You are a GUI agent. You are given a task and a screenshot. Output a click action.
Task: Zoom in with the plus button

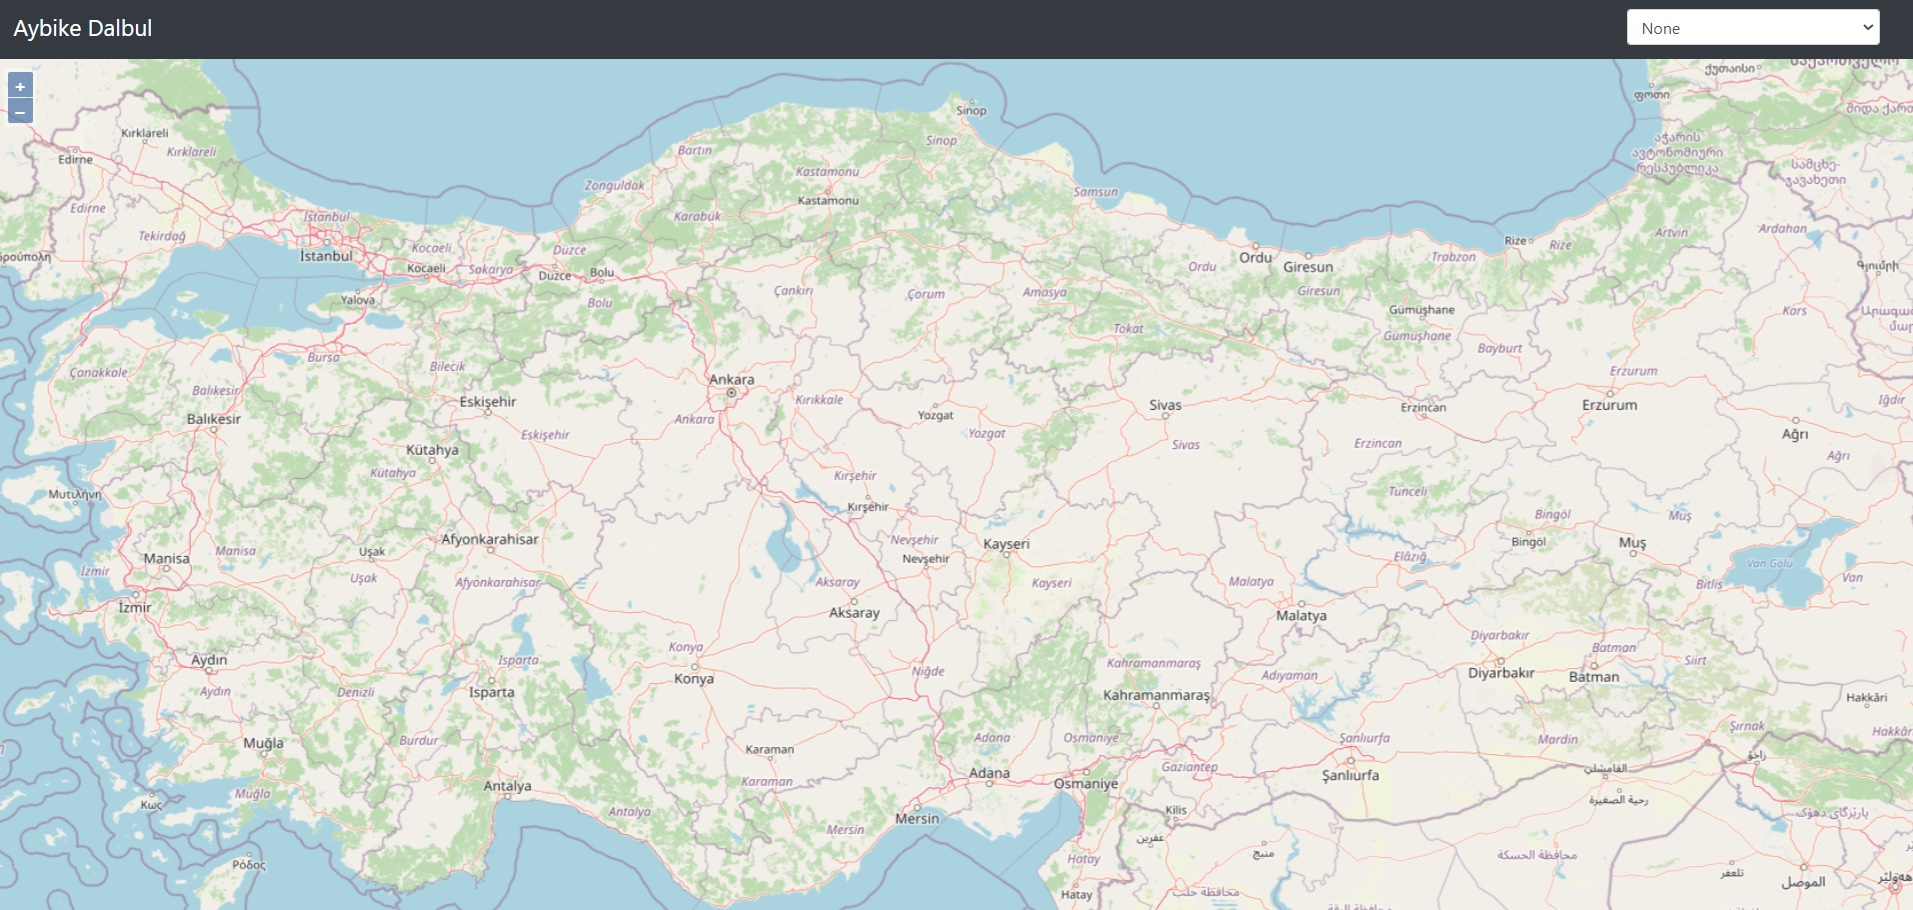click(x=20, y=86)
